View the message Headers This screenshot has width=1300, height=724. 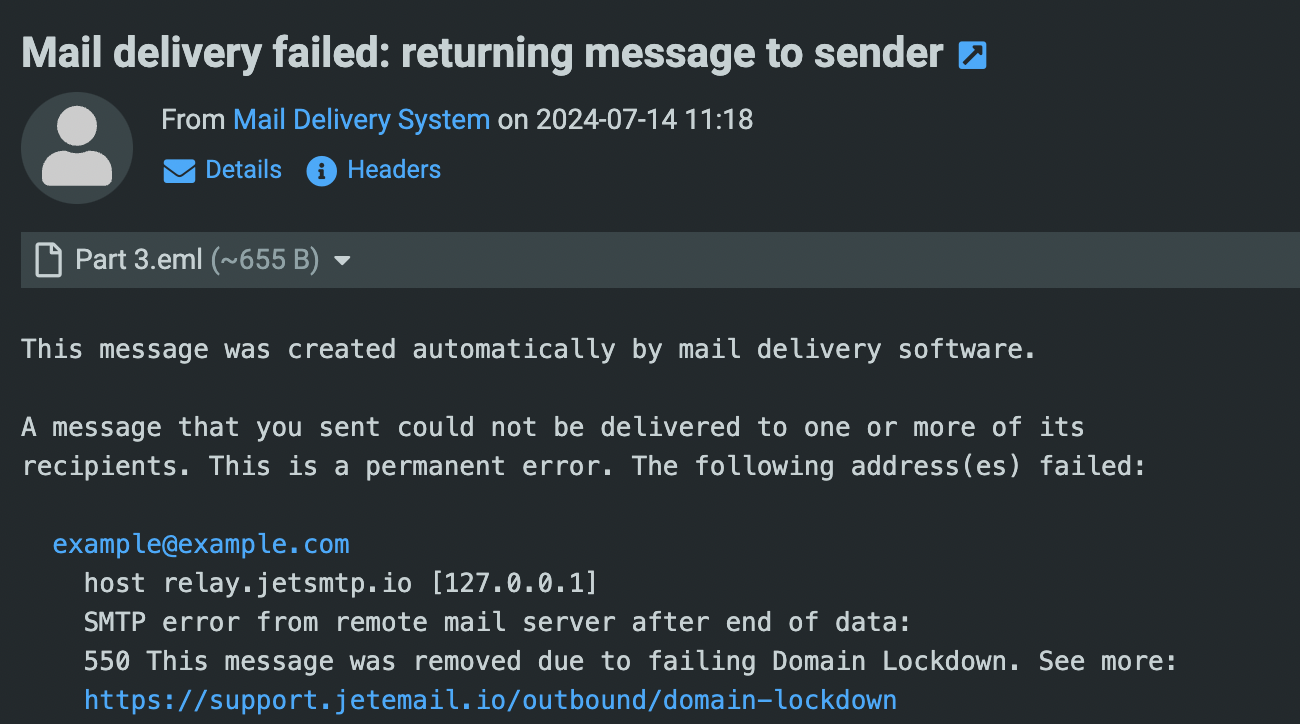pos(394,170)
